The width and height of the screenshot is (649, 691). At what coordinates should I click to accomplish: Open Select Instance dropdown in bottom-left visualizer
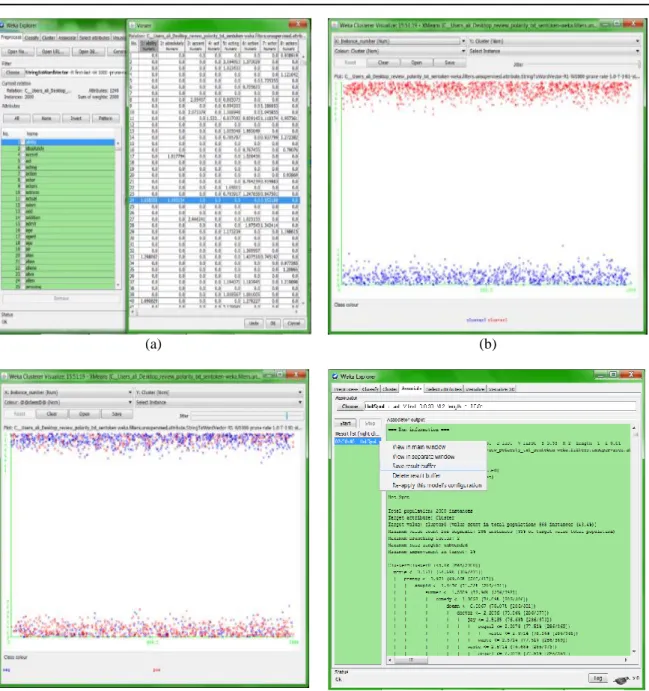(x=219, y=402)
